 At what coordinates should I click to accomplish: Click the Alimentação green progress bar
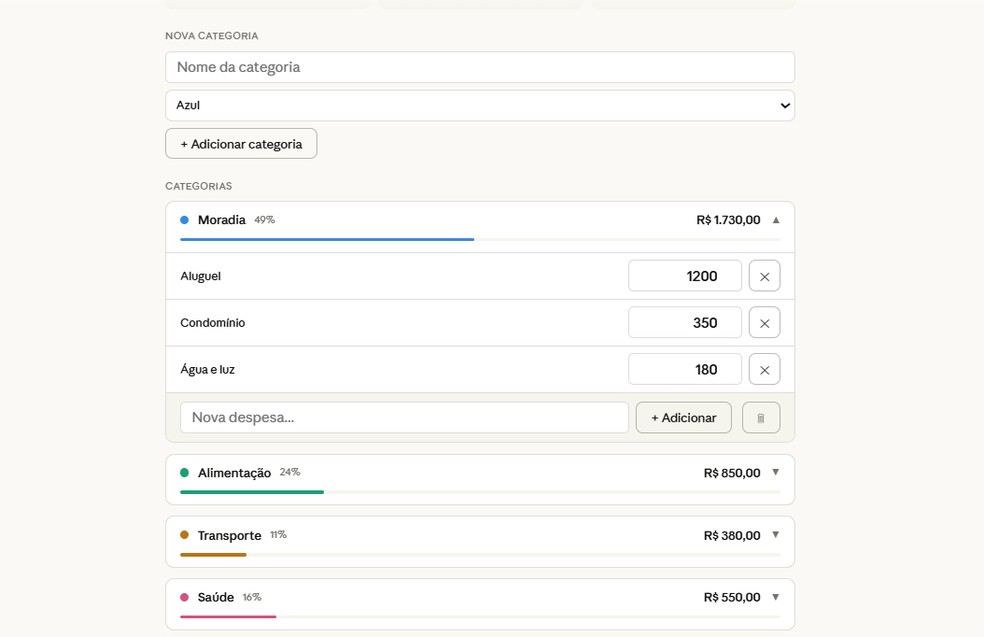tap(252, 492)
